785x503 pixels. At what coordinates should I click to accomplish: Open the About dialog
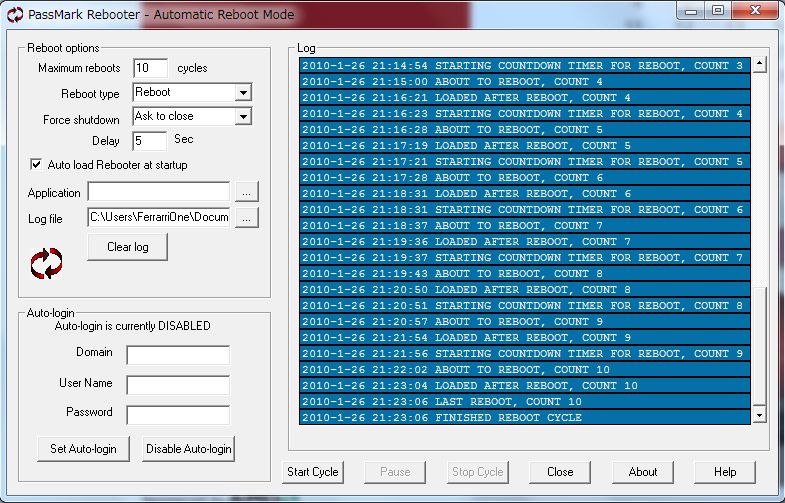643,472
